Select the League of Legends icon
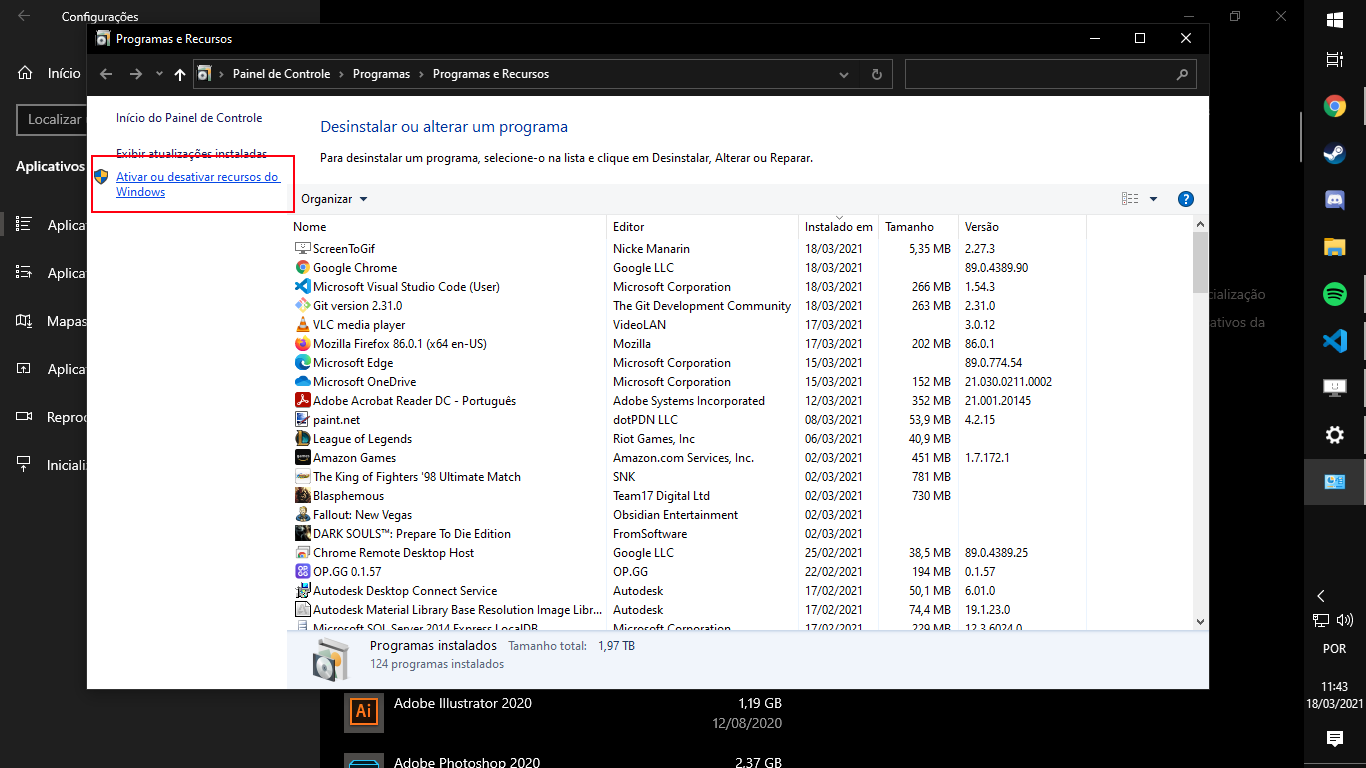This screenshot has width=1366, height=768. coord(303,438)
